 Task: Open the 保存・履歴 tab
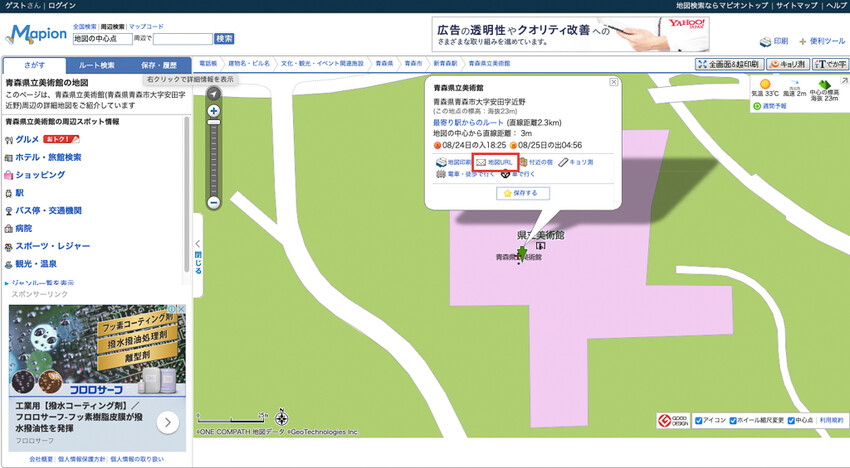[159, 65]
